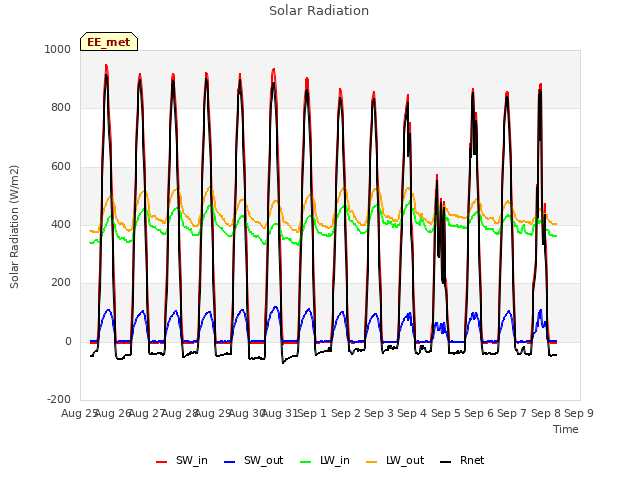Click the red SW_in legend swatch
This screenshot has height=480, width=640.
pos(162,462)
